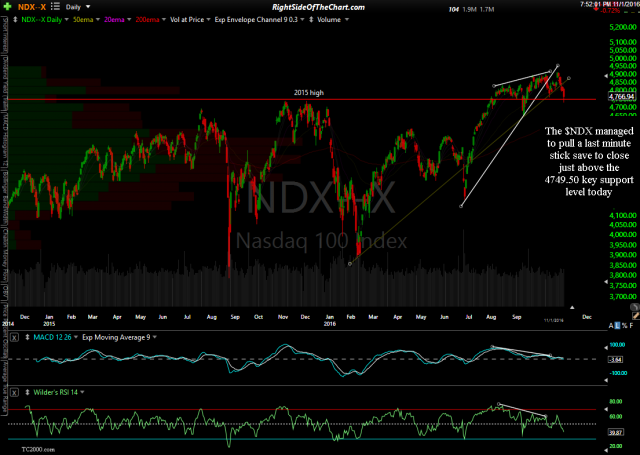Click scale arrow beside 4,900.00 price

(x=606, y=75)
